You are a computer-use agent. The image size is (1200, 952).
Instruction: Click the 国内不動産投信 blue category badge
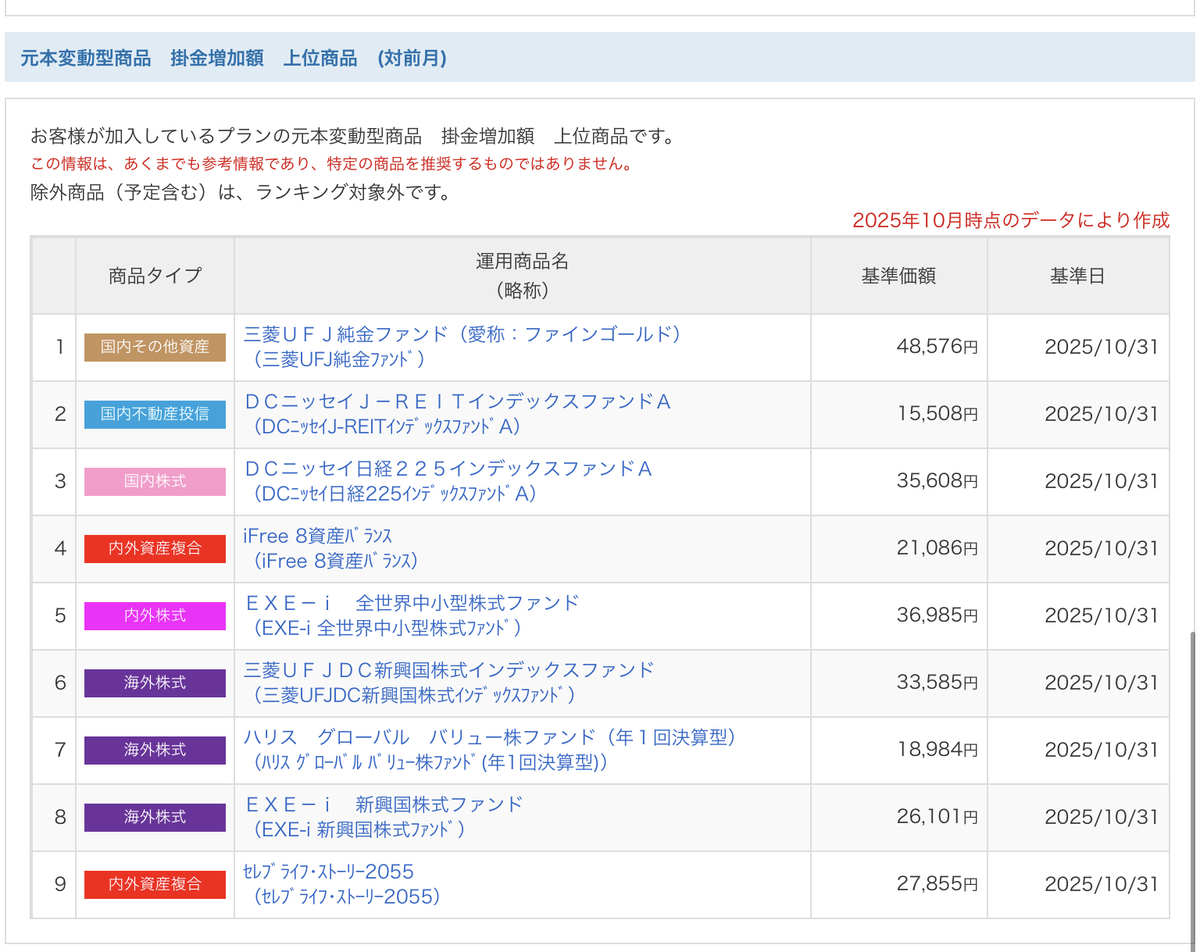(x=155, y=414)
